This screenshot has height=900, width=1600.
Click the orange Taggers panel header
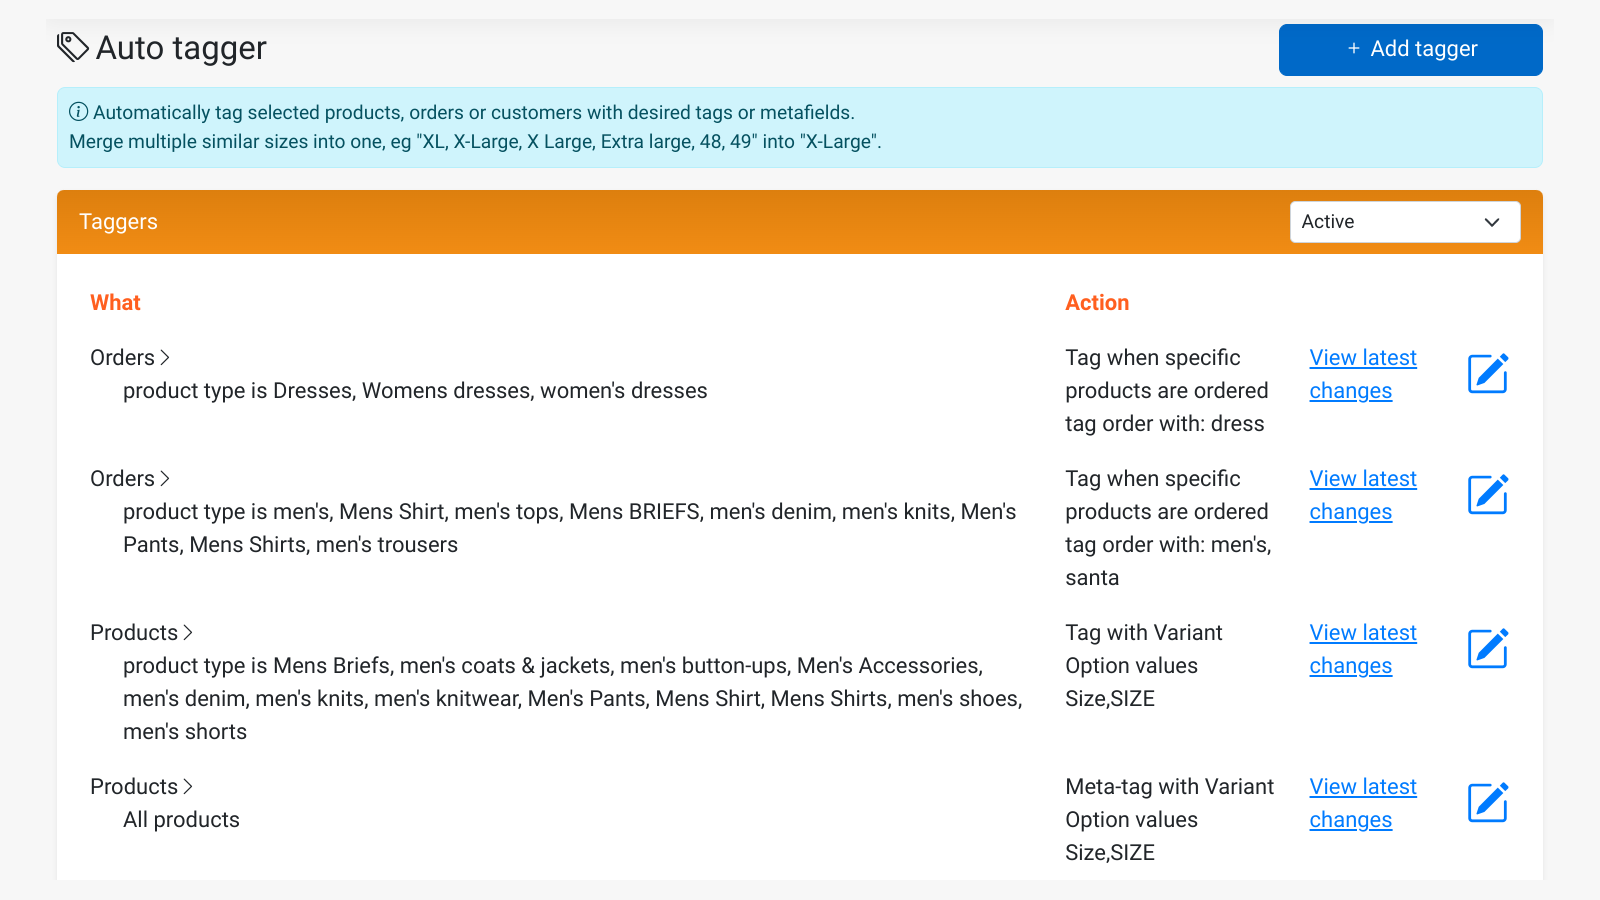click(x=118, y=221)
